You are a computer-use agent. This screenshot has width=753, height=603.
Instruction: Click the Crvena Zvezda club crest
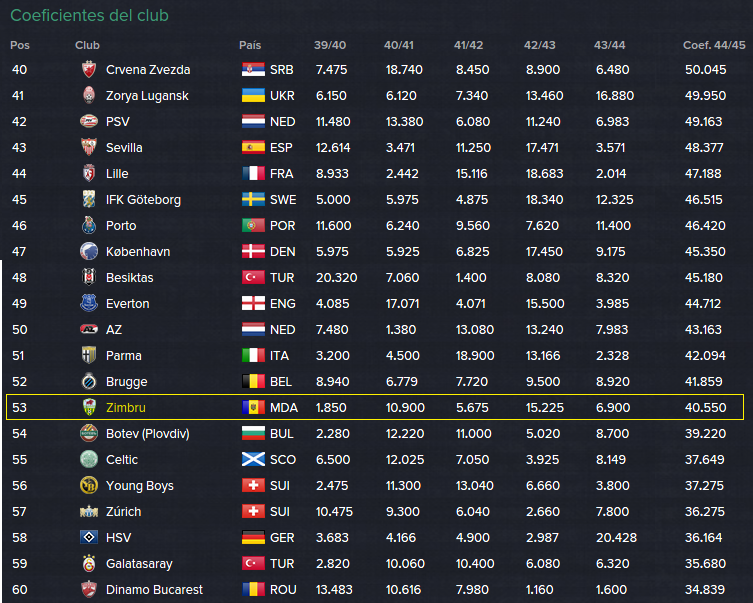(x=89, y=70)
